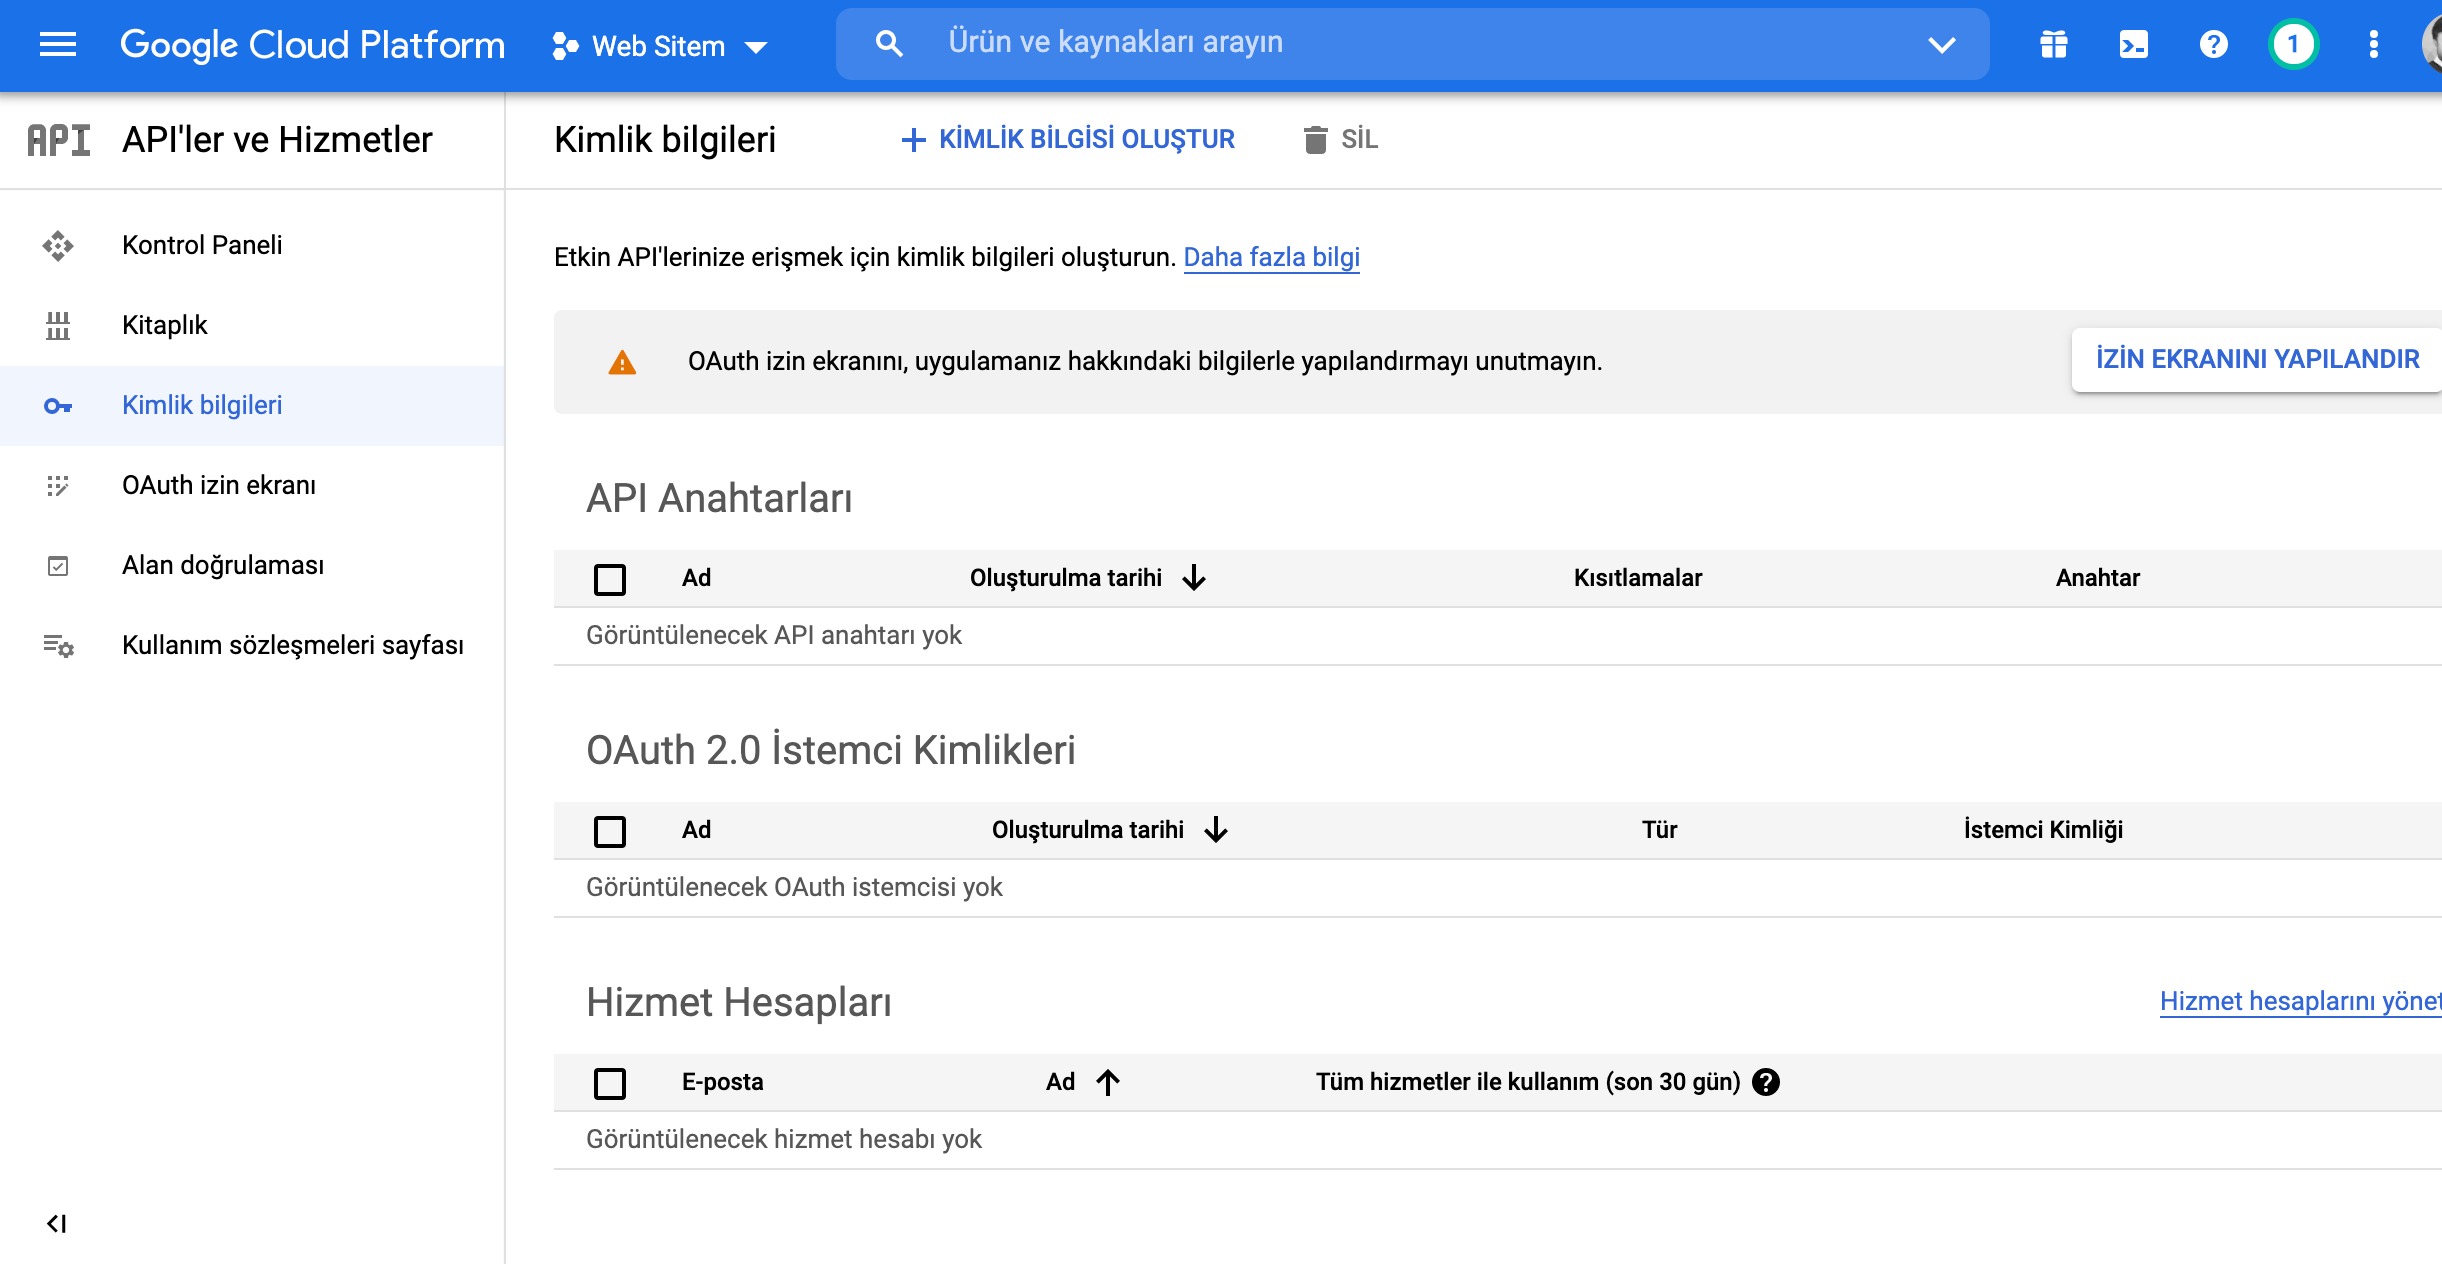Click the key icon for Kimlik bilgileri
Image resolution: width=2442 pixels, height=1264 pixels.
point(58,406)
